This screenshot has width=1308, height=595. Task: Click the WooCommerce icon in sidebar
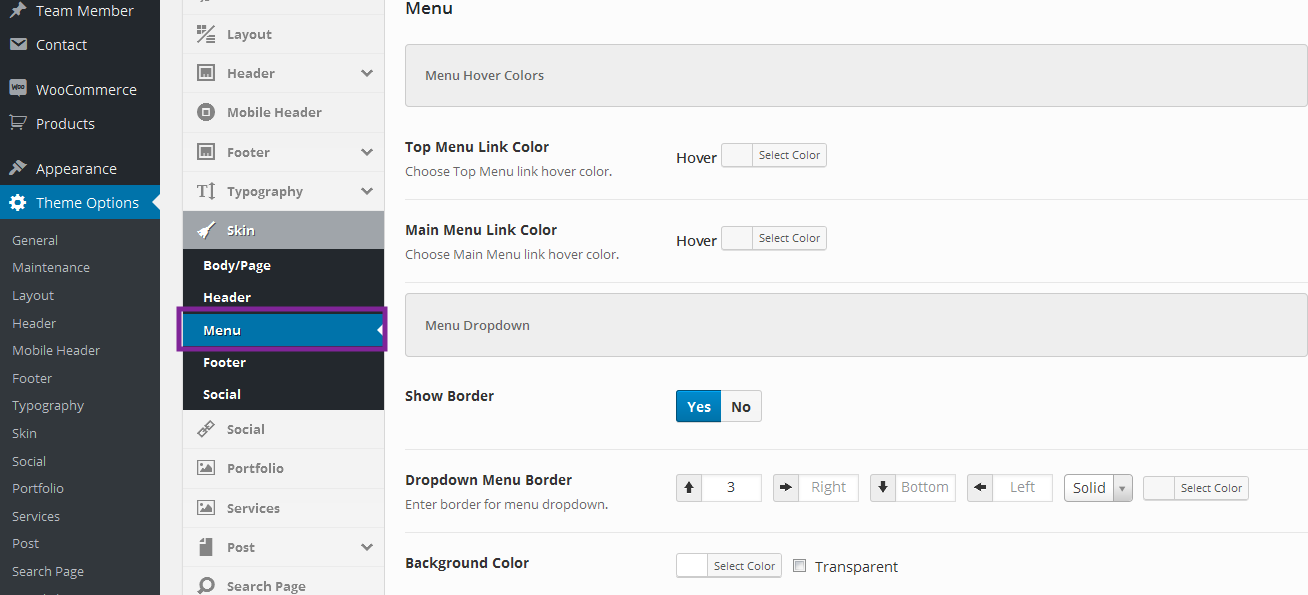(x=18, y=88)
